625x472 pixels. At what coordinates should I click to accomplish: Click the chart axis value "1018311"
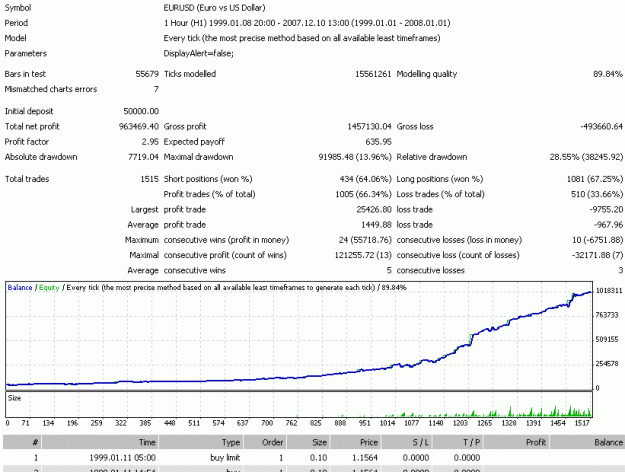(x=609, y=291)
